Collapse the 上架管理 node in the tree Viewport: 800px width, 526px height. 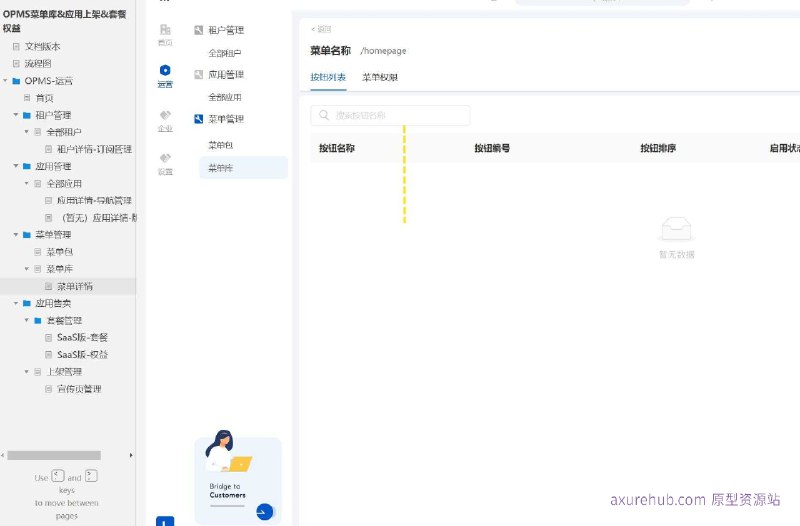tap(27, 371)
